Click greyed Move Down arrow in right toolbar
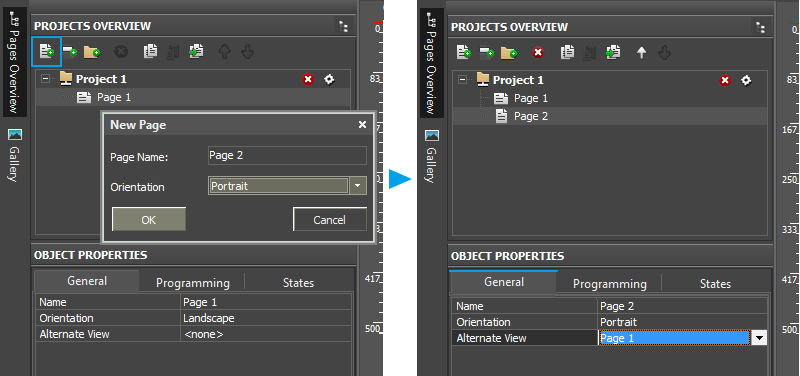800x376 pixels. [664, 53]
